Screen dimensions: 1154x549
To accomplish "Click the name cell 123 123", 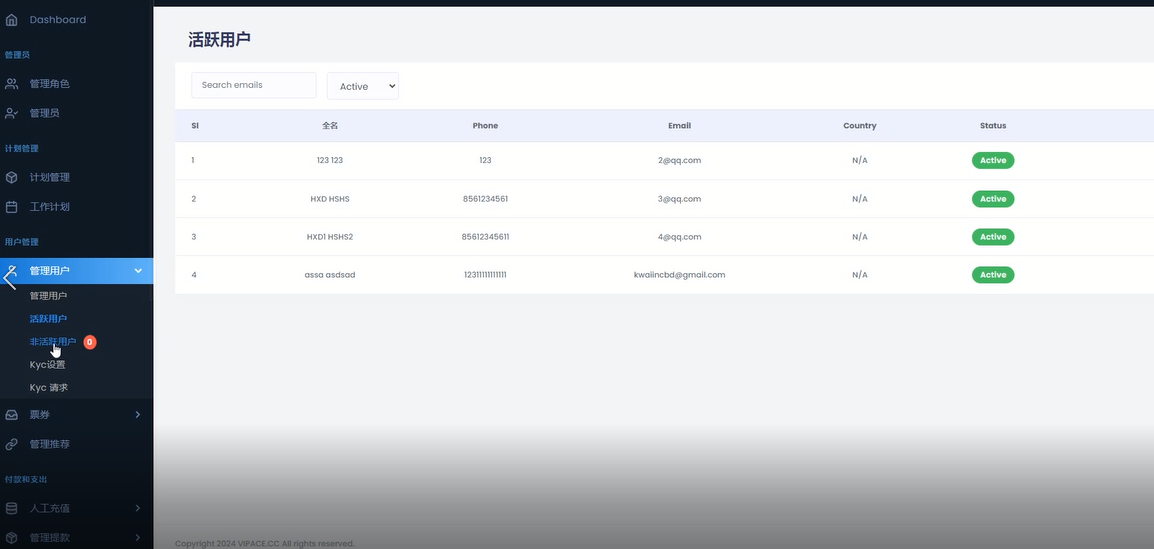I will pos(330,160).
